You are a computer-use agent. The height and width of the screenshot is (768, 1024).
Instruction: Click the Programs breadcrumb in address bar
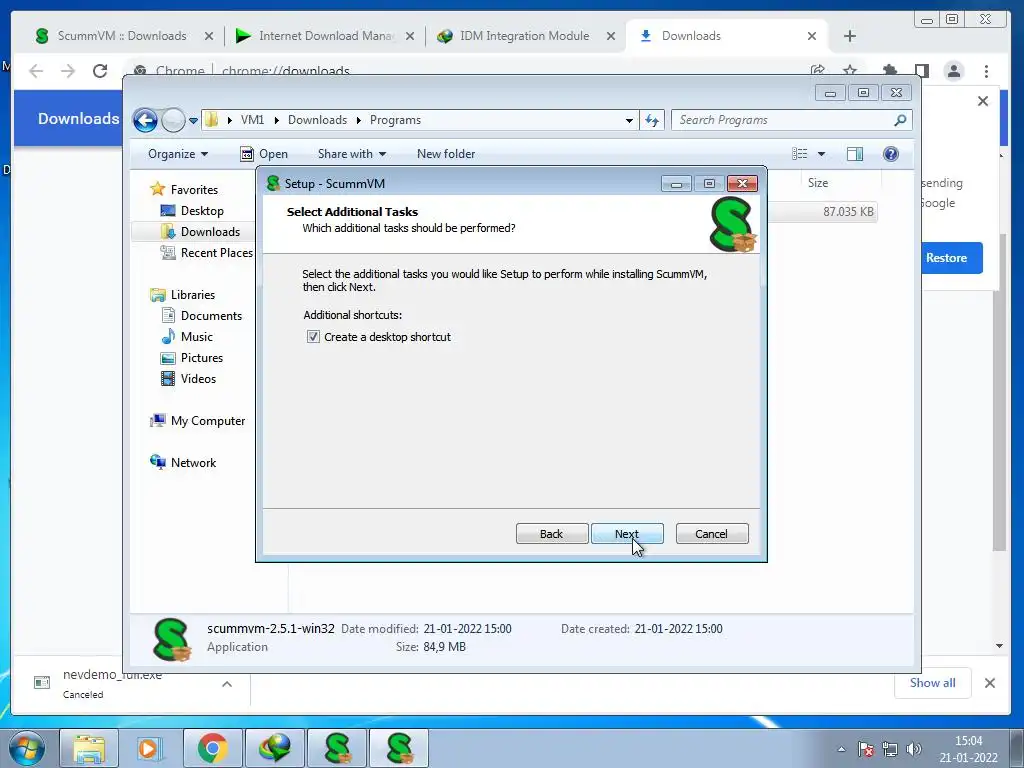(395, 120)
